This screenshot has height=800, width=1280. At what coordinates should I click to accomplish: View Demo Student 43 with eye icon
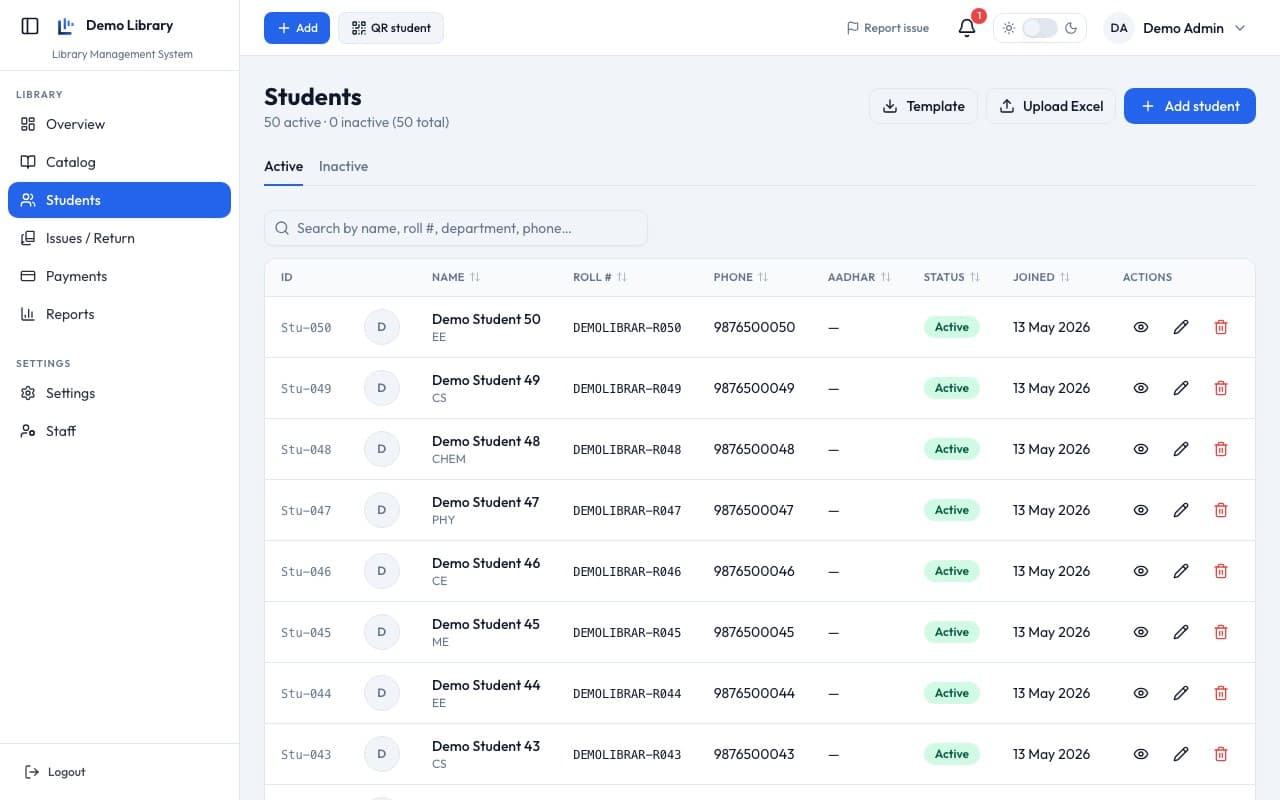click(x=1141, y=754)
